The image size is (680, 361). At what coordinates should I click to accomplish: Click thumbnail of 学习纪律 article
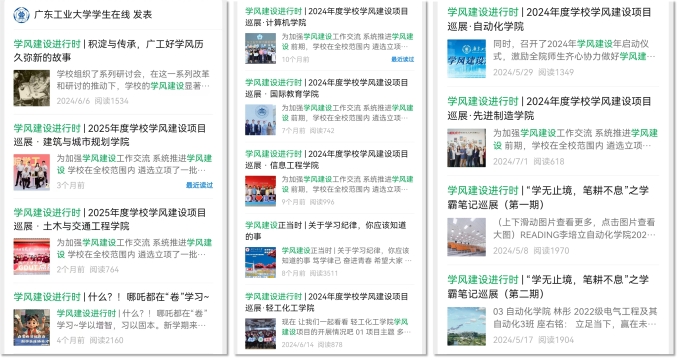point(260,263)
